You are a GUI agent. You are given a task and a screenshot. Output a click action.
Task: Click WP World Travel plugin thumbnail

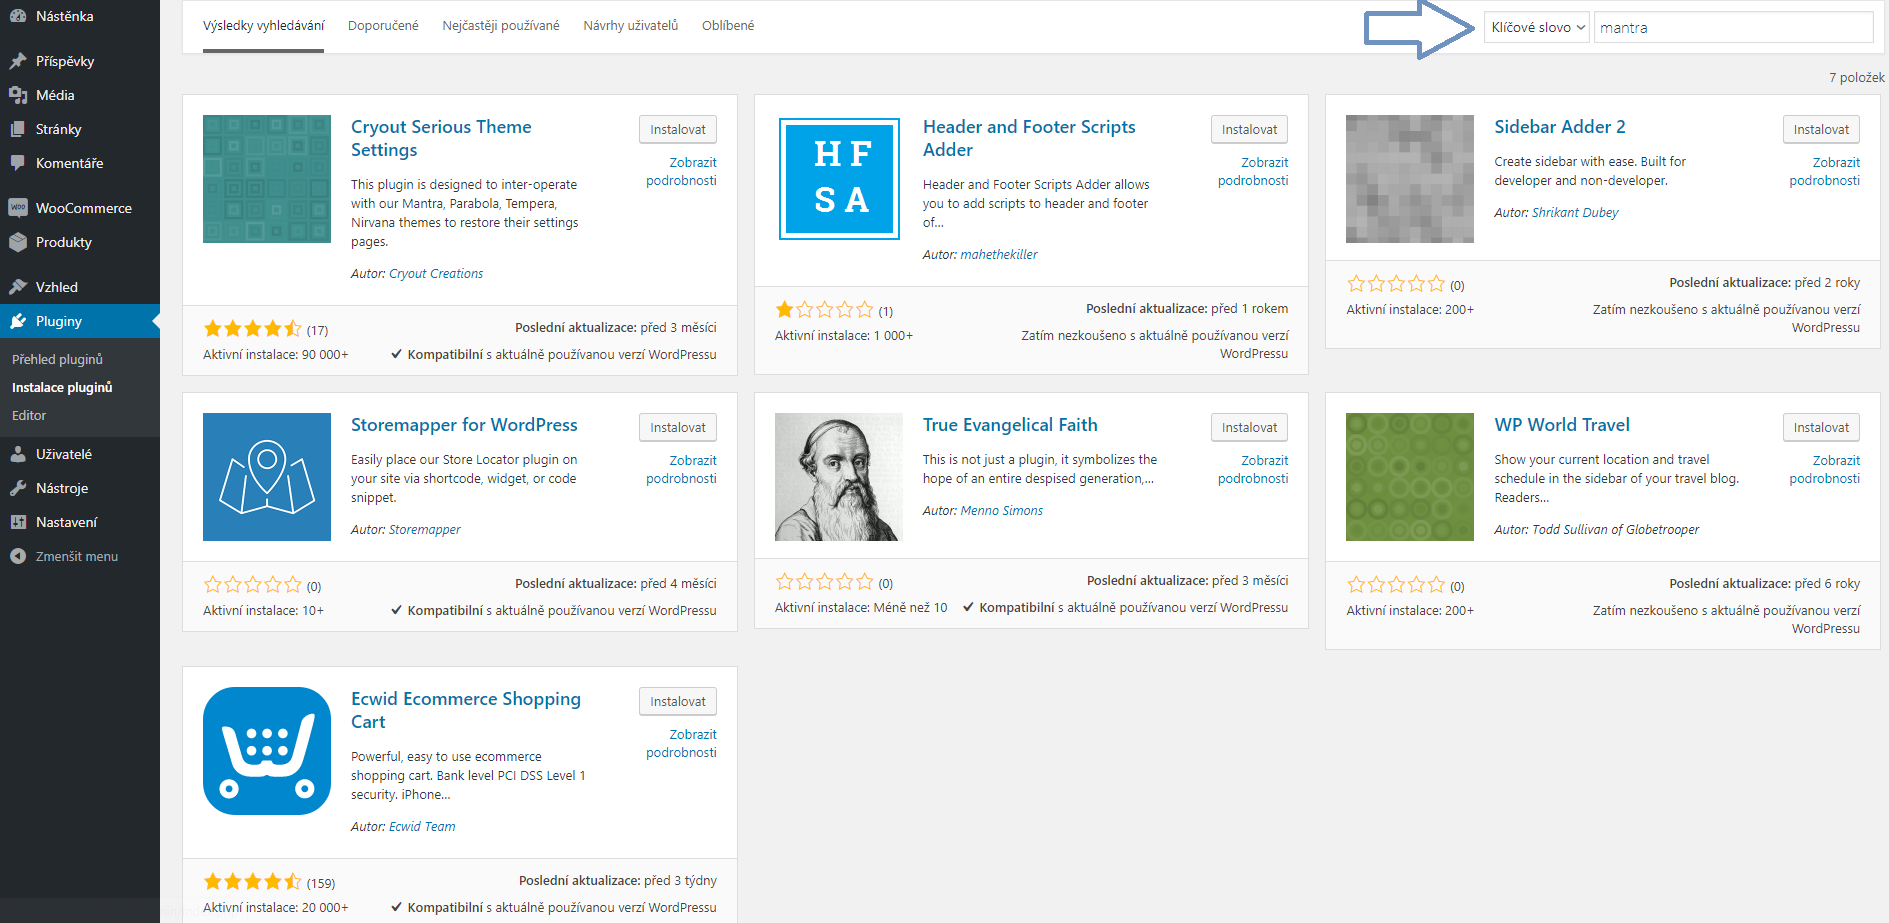pyautogui.click(x=1410, y=477)
